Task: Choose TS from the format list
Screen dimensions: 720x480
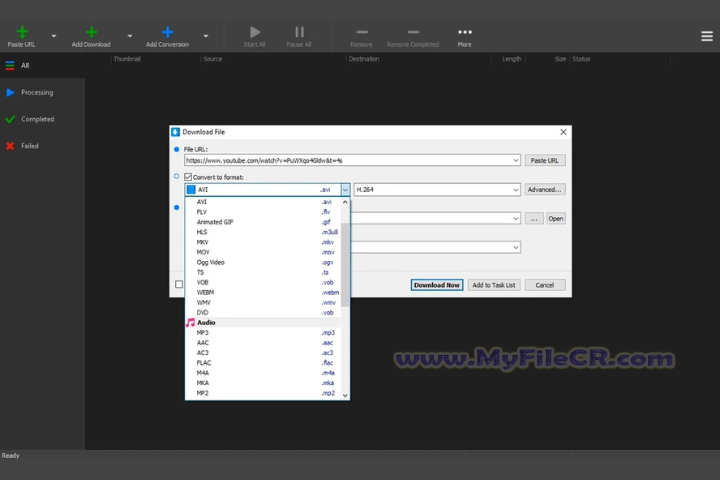Action: pos(263,273)
